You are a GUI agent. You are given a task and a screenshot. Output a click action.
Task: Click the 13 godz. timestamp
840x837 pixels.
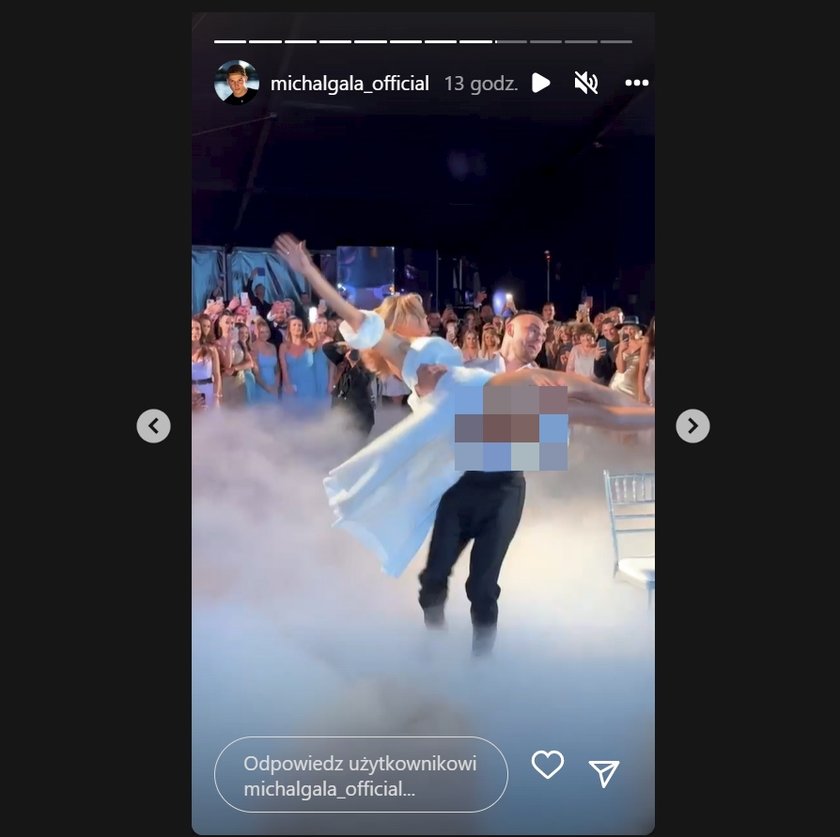point(481,84)
